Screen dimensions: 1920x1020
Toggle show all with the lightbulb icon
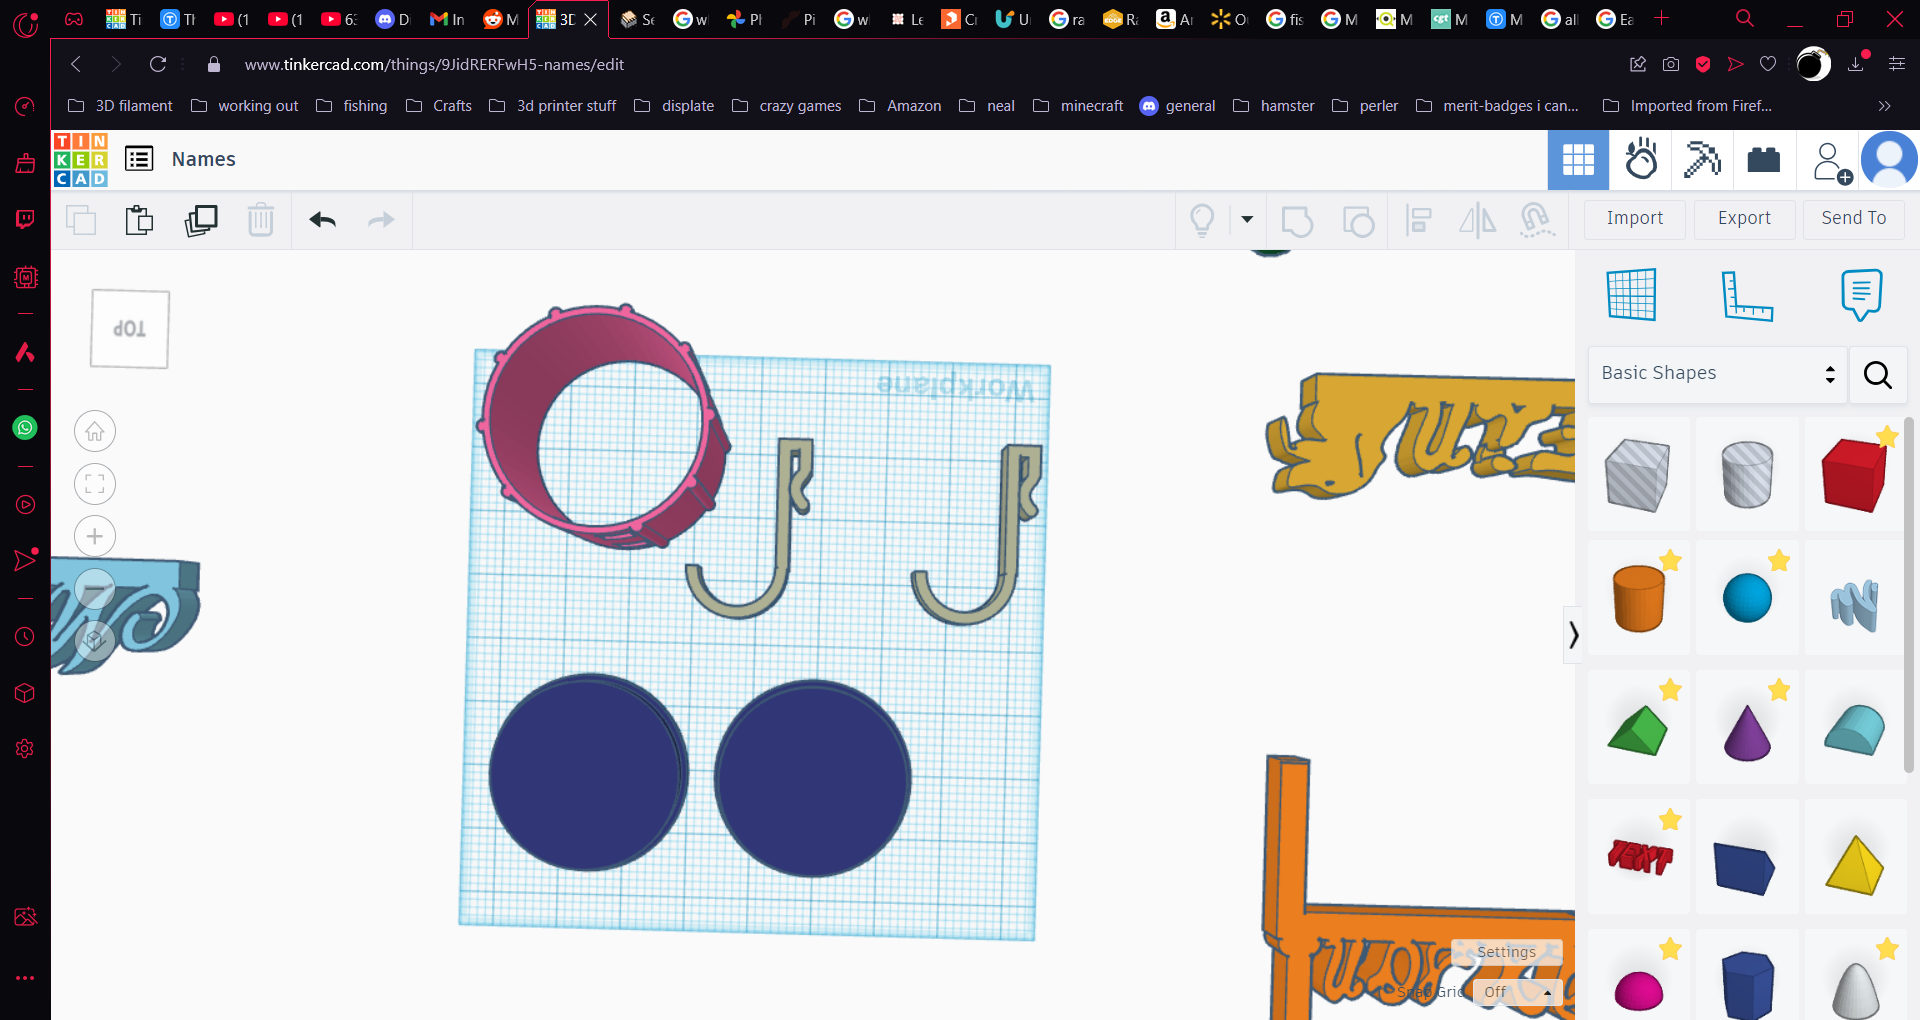pyautogui.click(x=1202, y=220)
